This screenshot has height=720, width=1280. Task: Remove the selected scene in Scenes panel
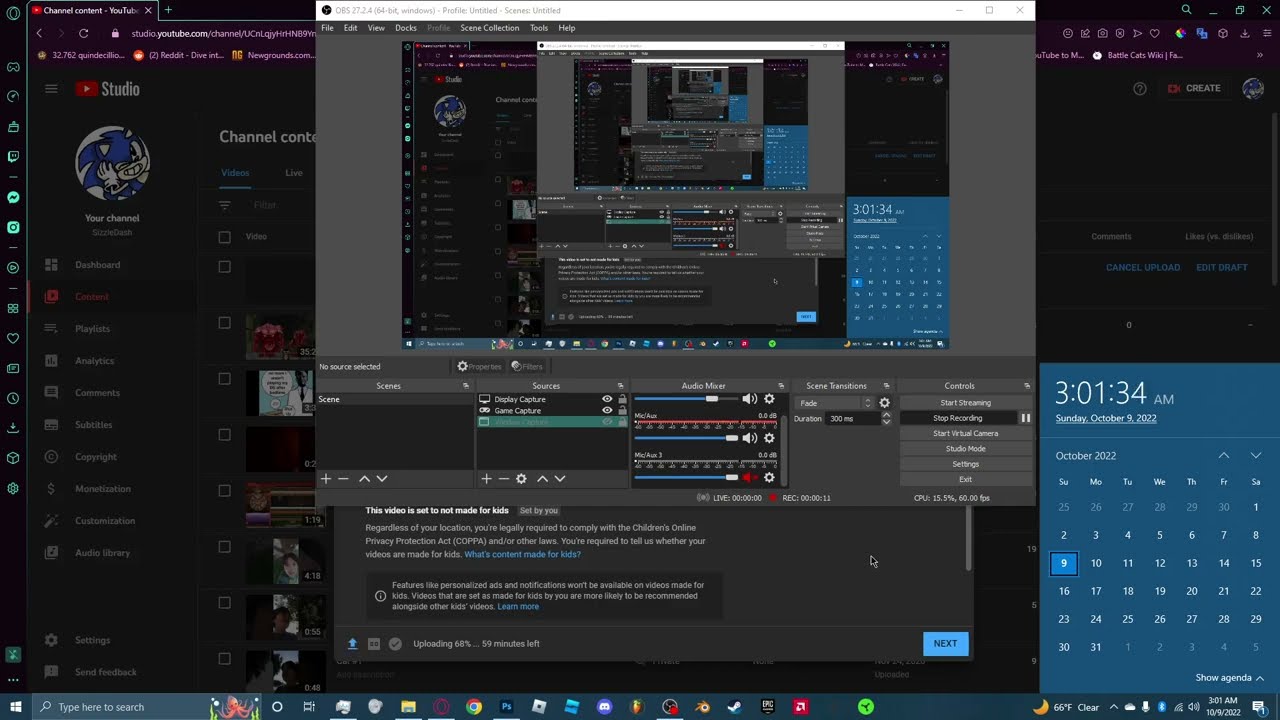coord(343,479)
